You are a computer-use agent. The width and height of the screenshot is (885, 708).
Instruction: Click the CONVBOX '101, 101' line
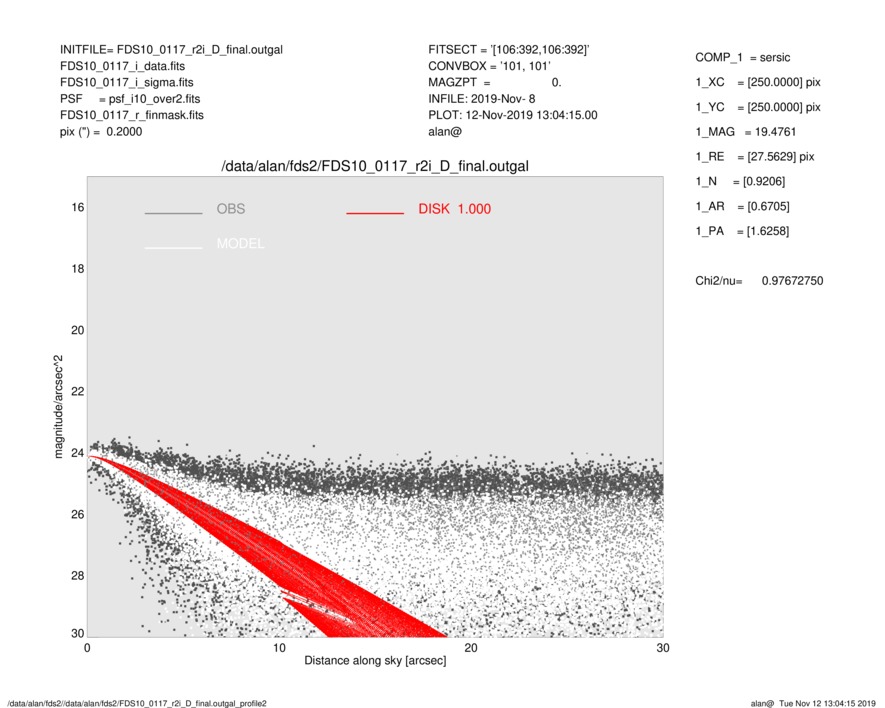(489, 66)
